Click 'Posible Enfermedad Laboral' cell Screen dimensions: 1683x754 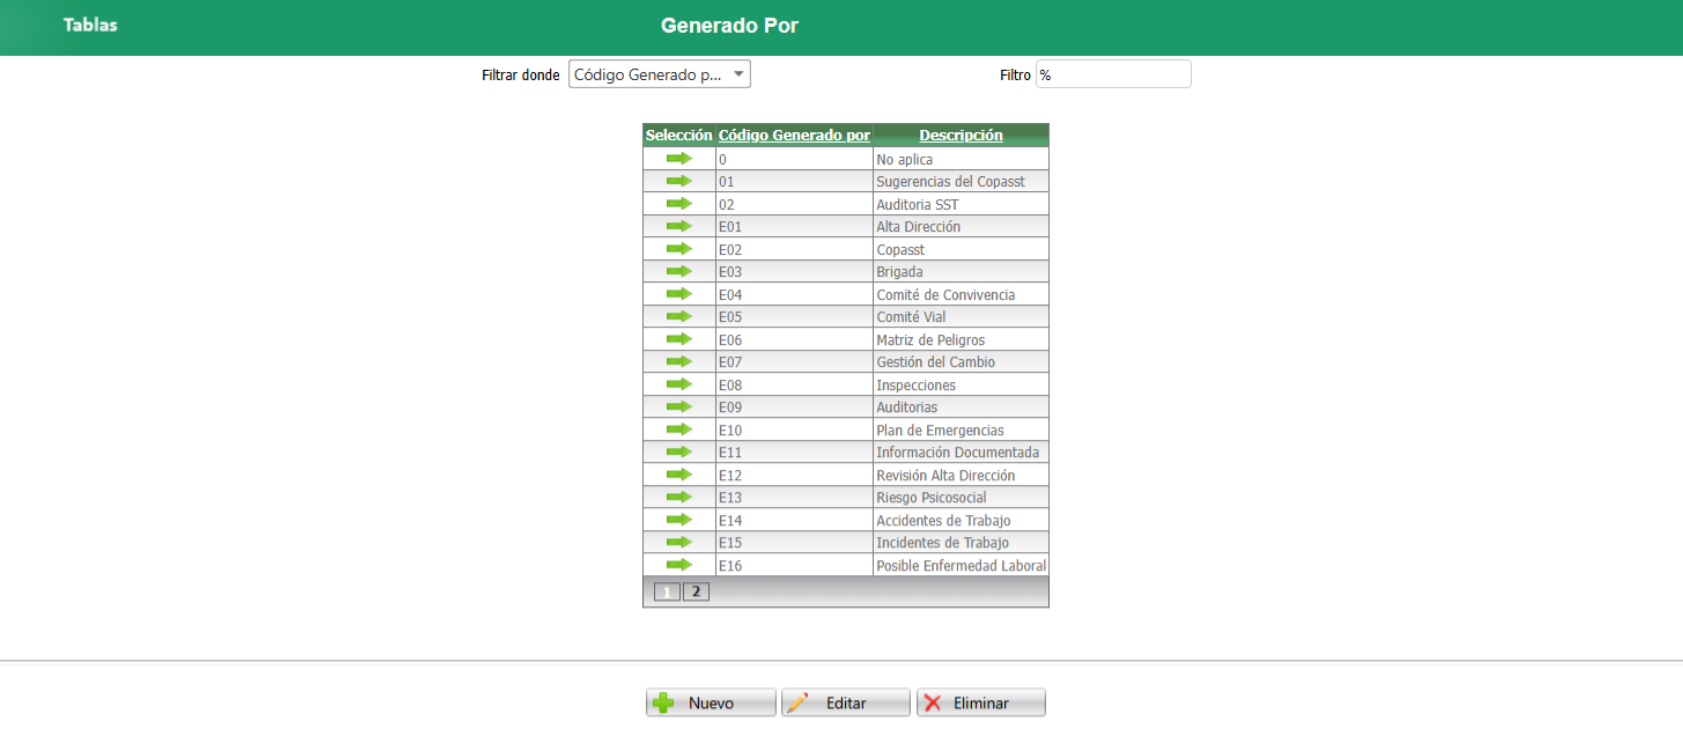click(x=961, y=565)
